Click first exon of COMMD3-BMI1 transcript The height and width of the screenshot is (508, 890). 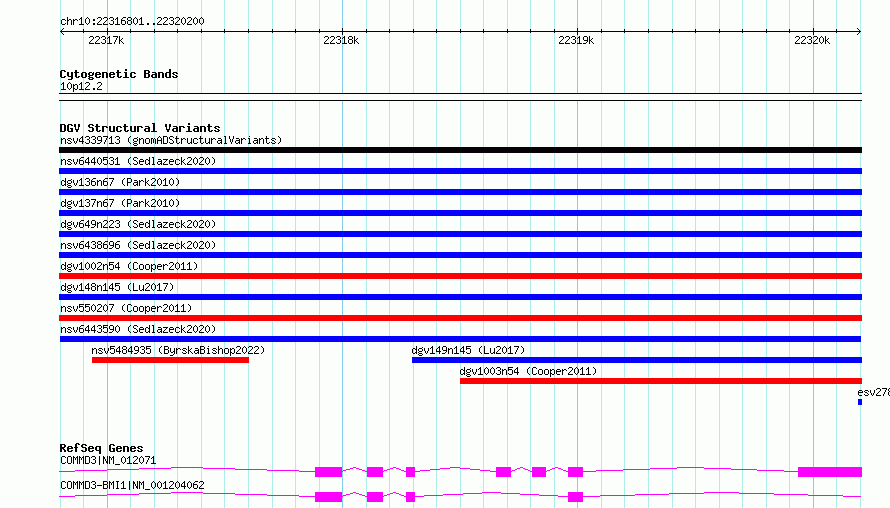(329, 497)
